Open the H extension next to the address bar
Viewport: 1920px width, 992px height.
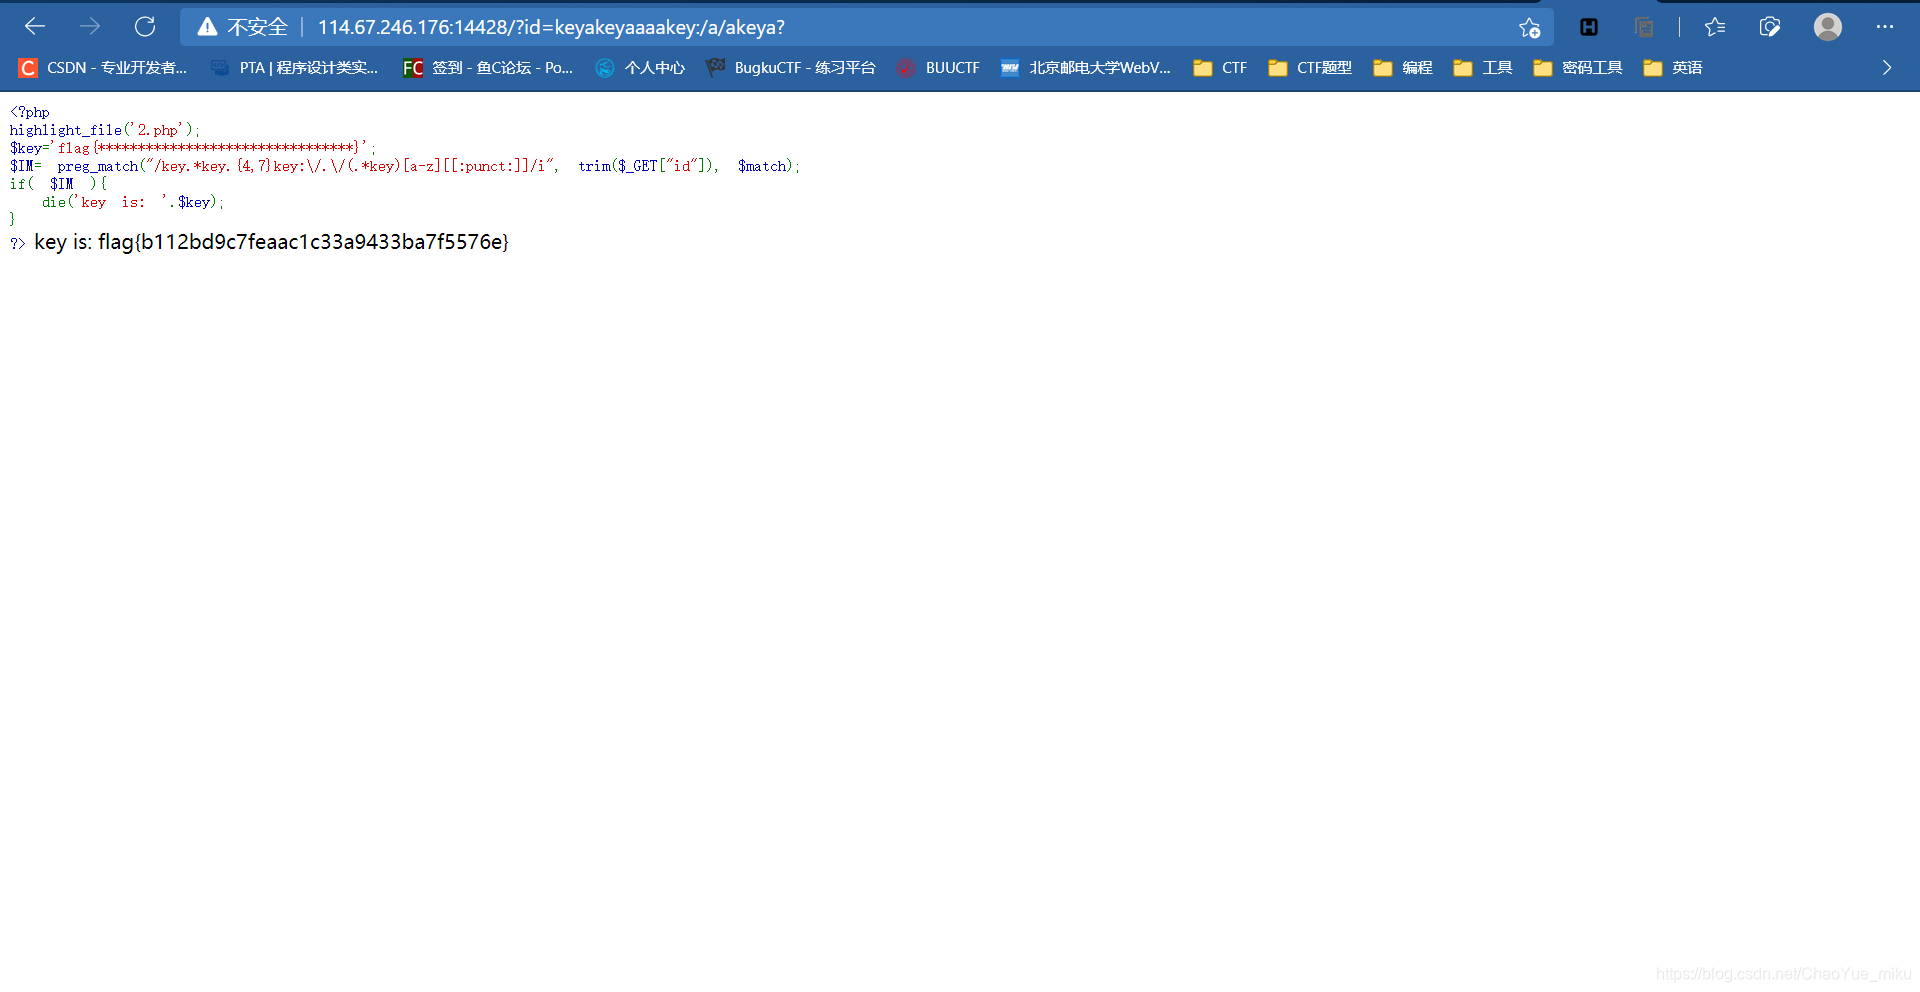tap(1588, 27)
